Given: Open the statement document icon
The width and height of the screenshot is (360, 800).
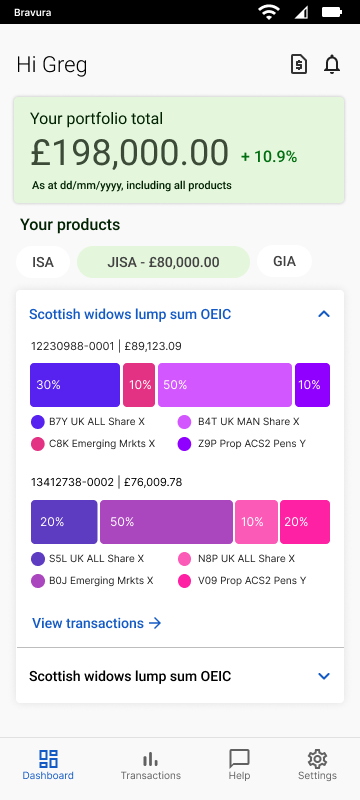Looking at the screenshot, I should (x=299, y=65).
